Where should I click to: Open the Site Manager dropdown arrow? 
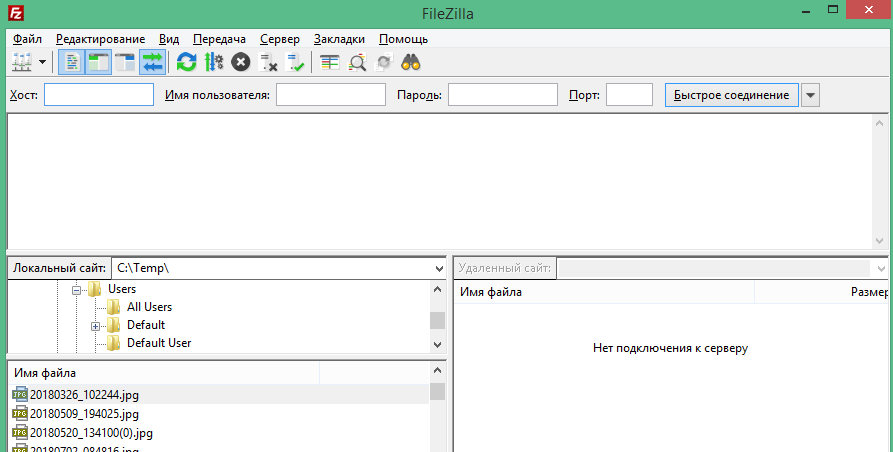coord(42,62)
